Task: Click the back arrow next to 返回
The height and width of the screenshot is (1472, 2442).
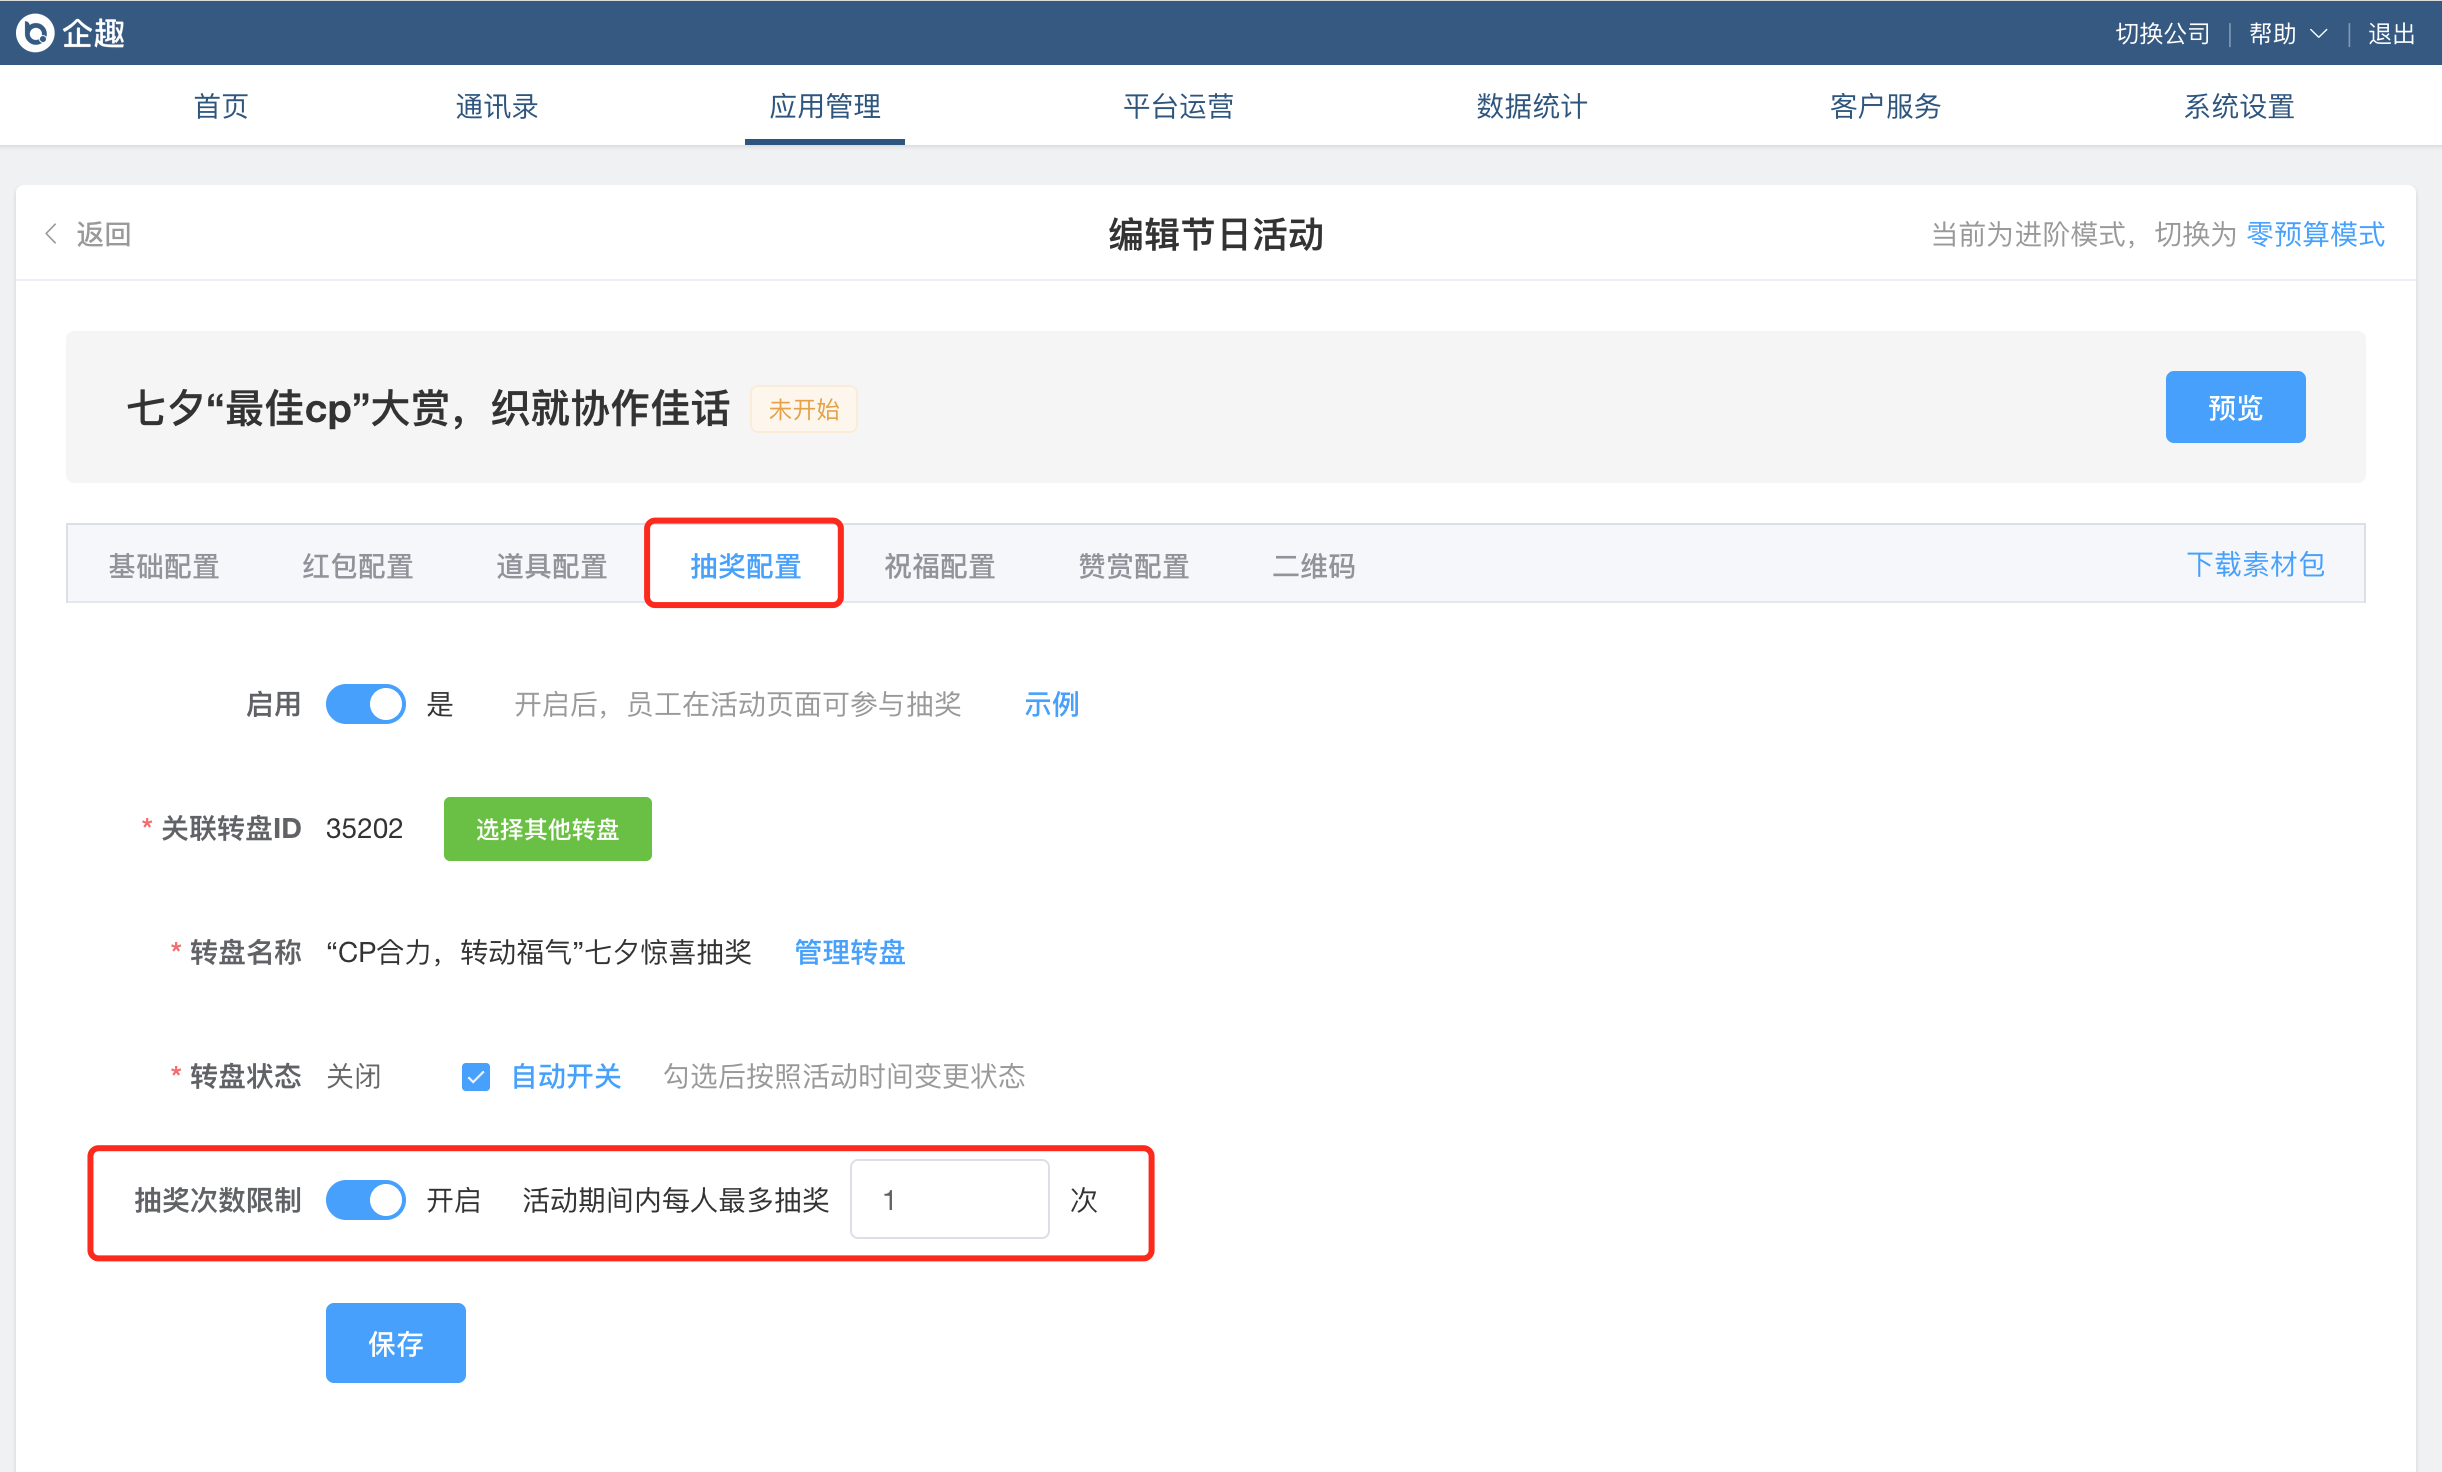Action: coord(51,234)
